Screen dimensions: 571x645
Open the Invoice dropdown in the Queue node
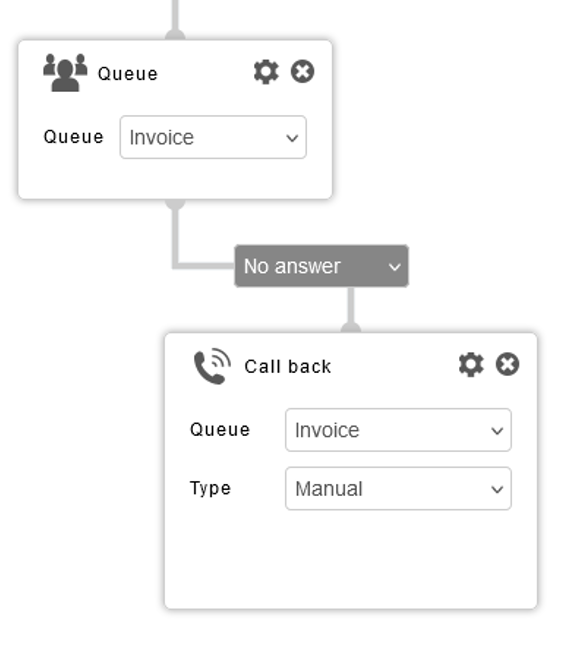tap(213, 137)
